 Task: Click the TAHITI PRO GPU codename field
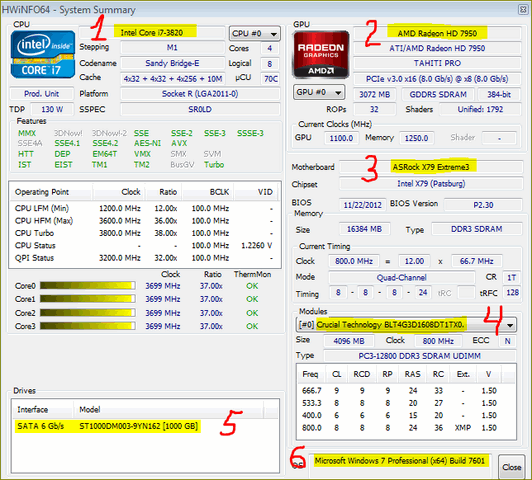point(437,63)
